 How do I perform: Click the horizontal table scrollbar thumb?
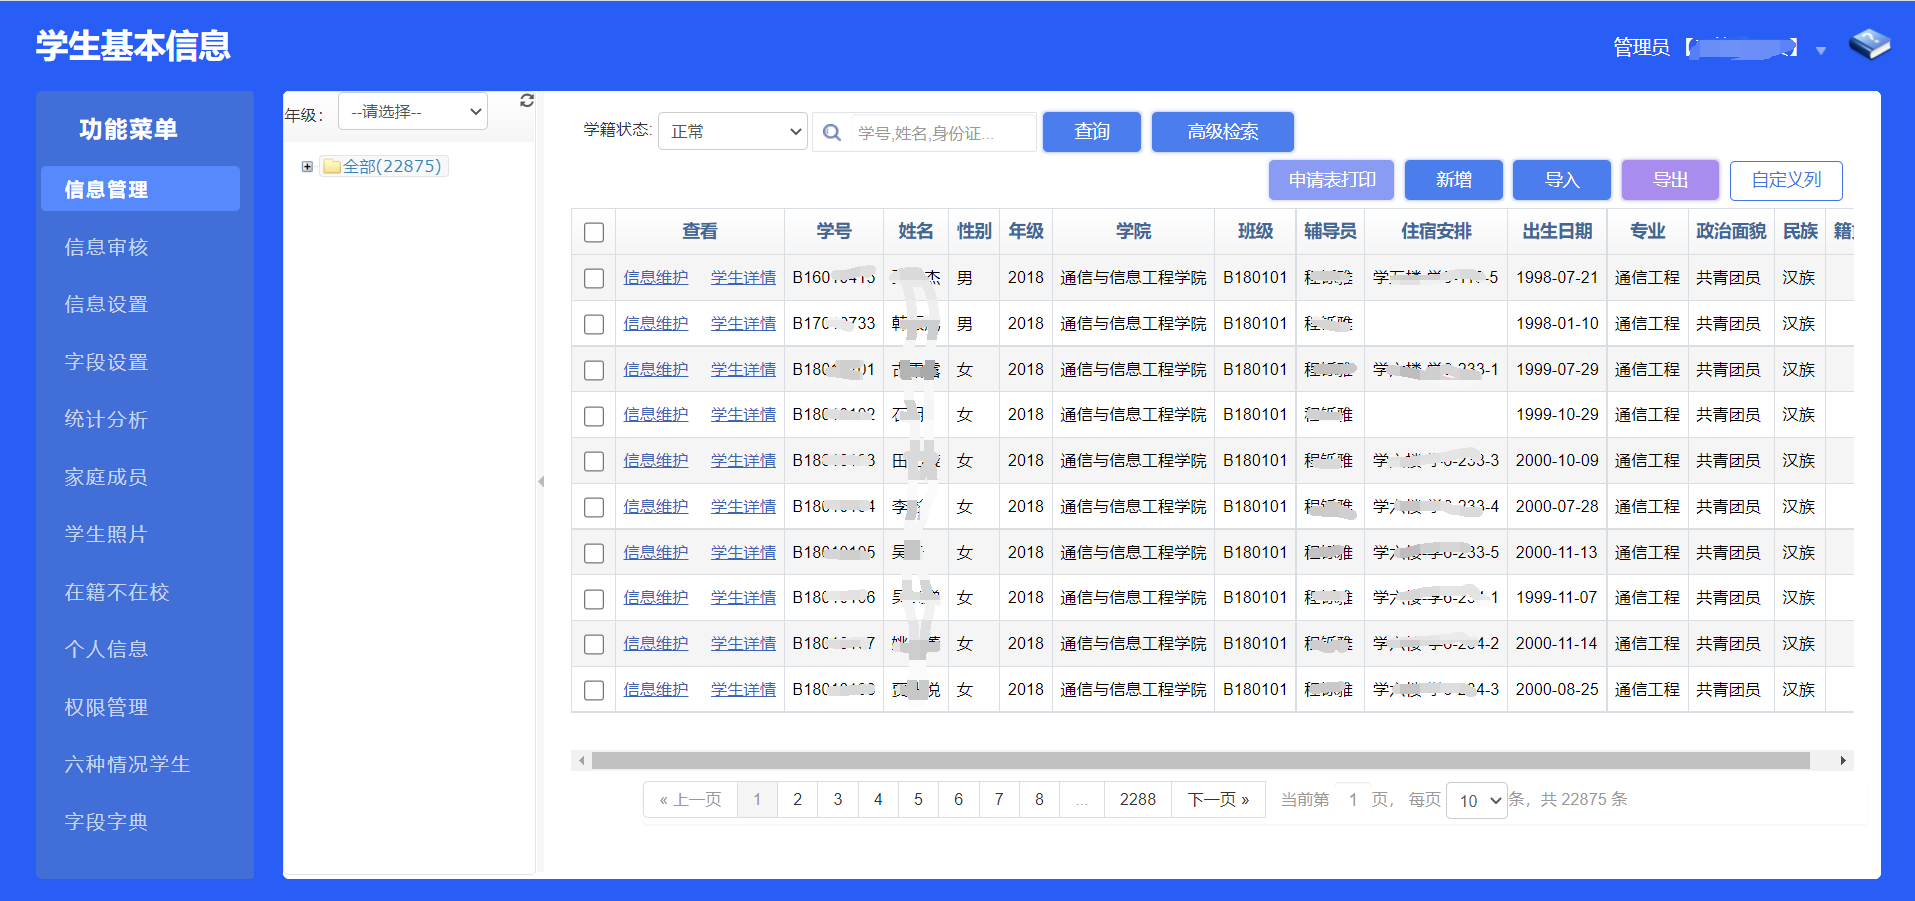(1200, 761)
